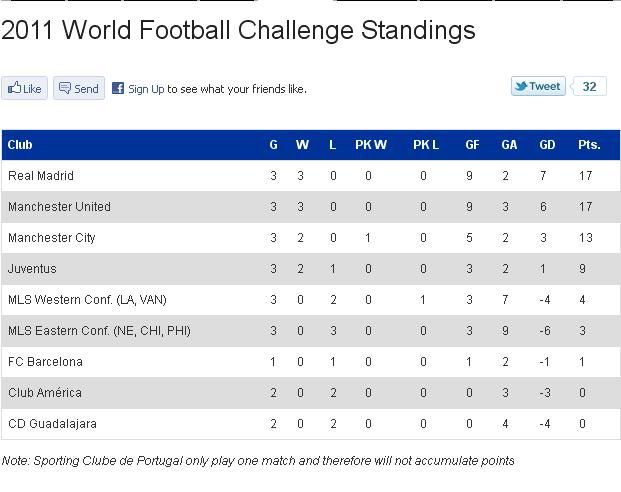Screen dimensions: 621x492
Task: Click the Facebook Sign Up link
Action: pyautogui.click(x=146, y=89)
